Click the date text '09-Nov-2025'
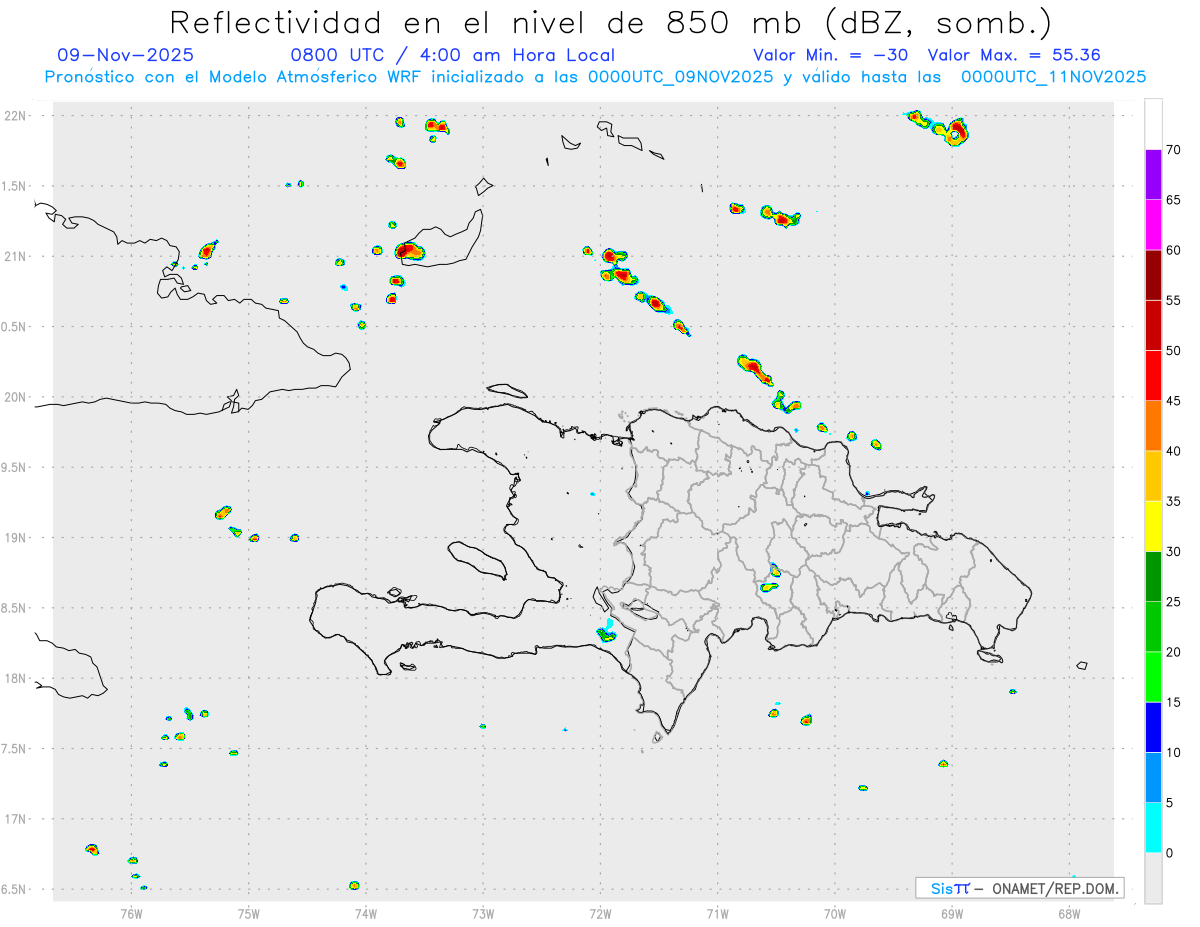 click(x=126, y=55)
